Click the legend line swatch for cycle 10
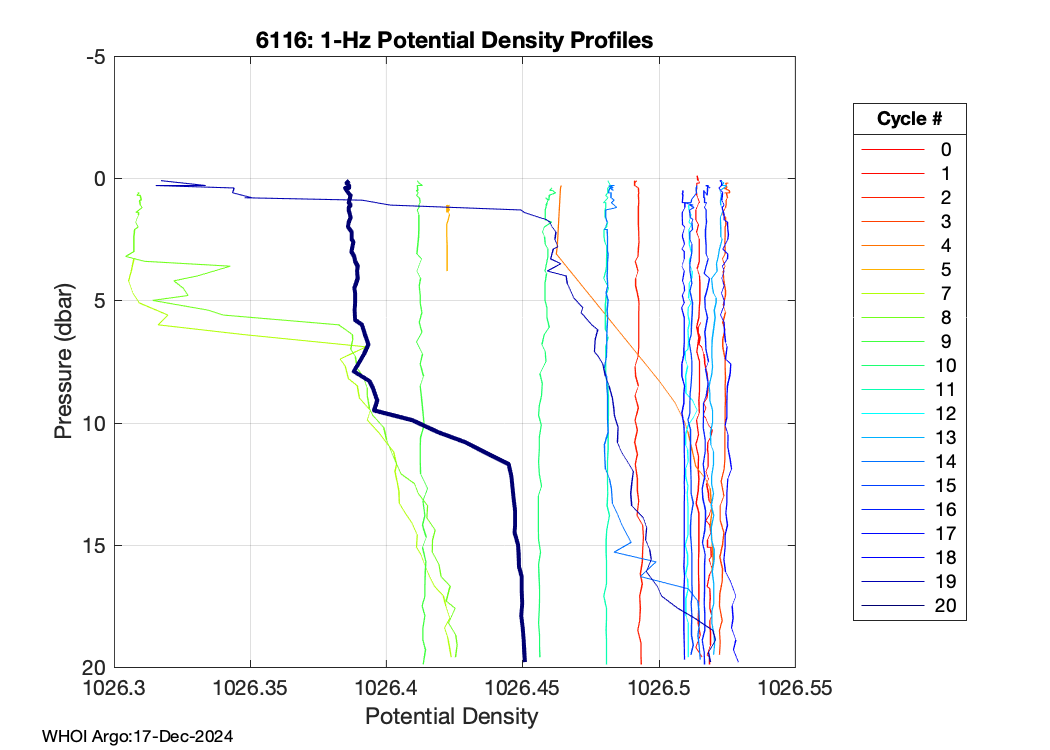The image size is (1050, 750). [893, 366]
